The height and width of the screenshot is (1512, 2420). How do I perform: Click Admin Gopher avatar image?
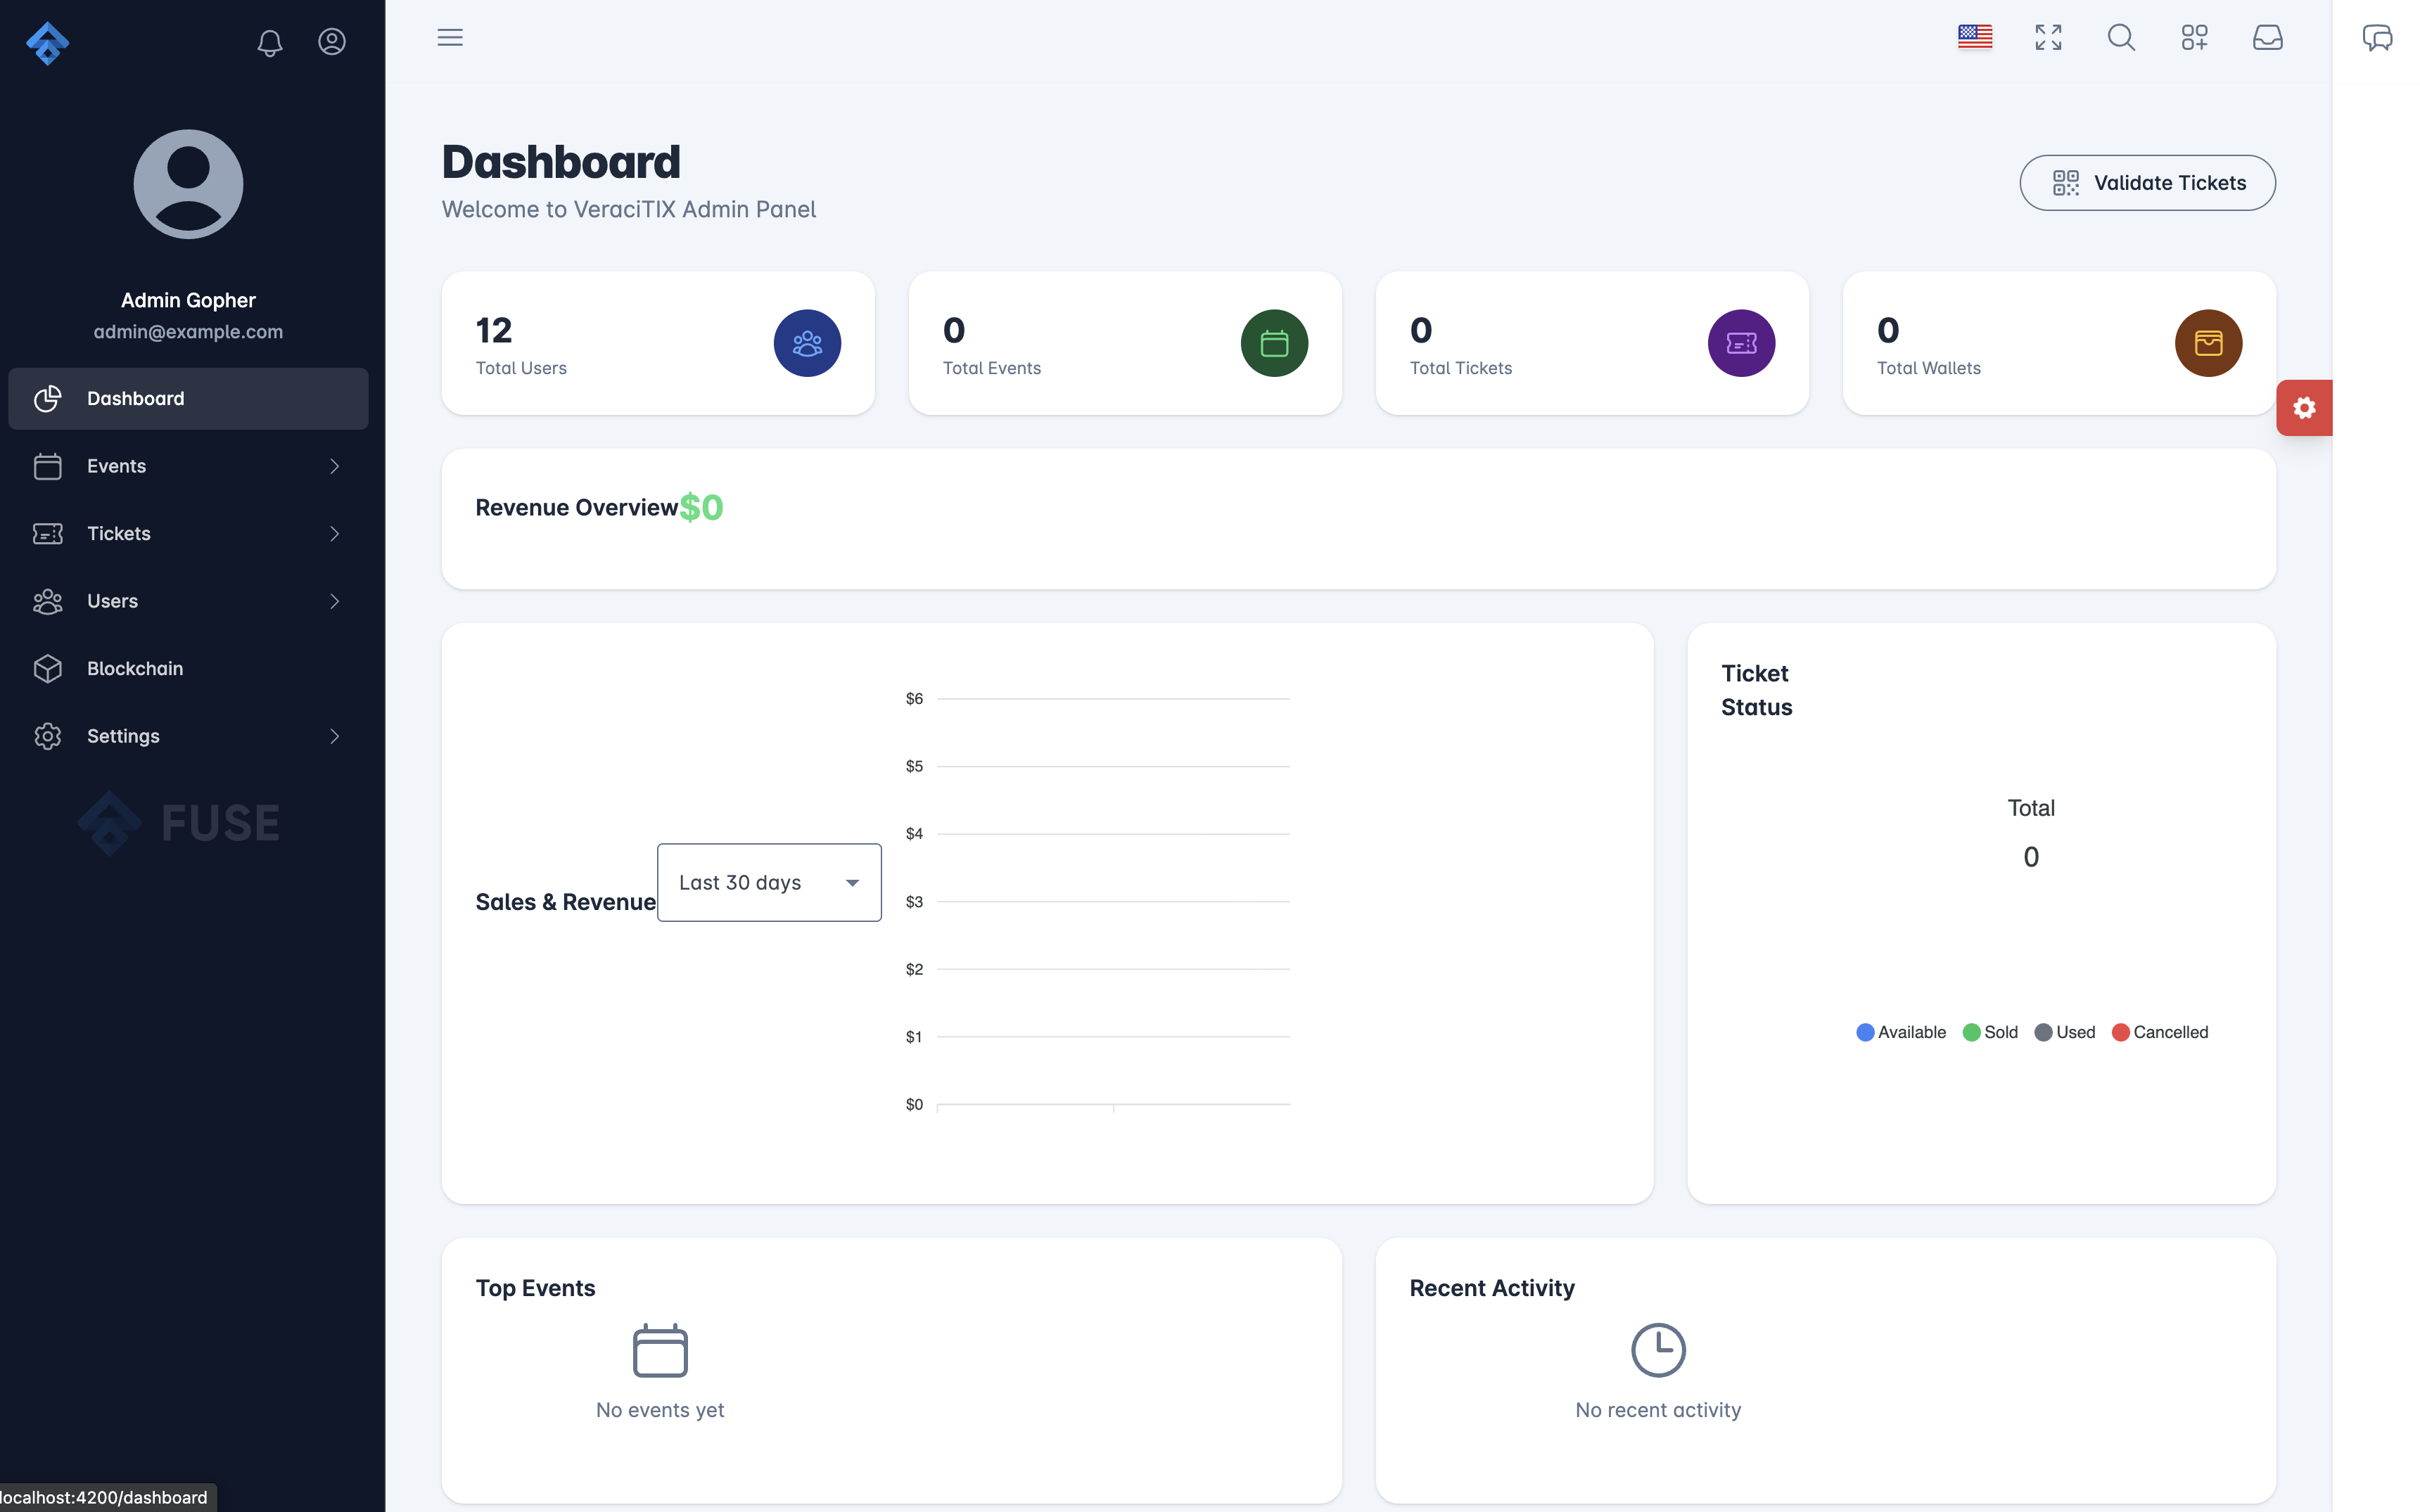point(188,184)
